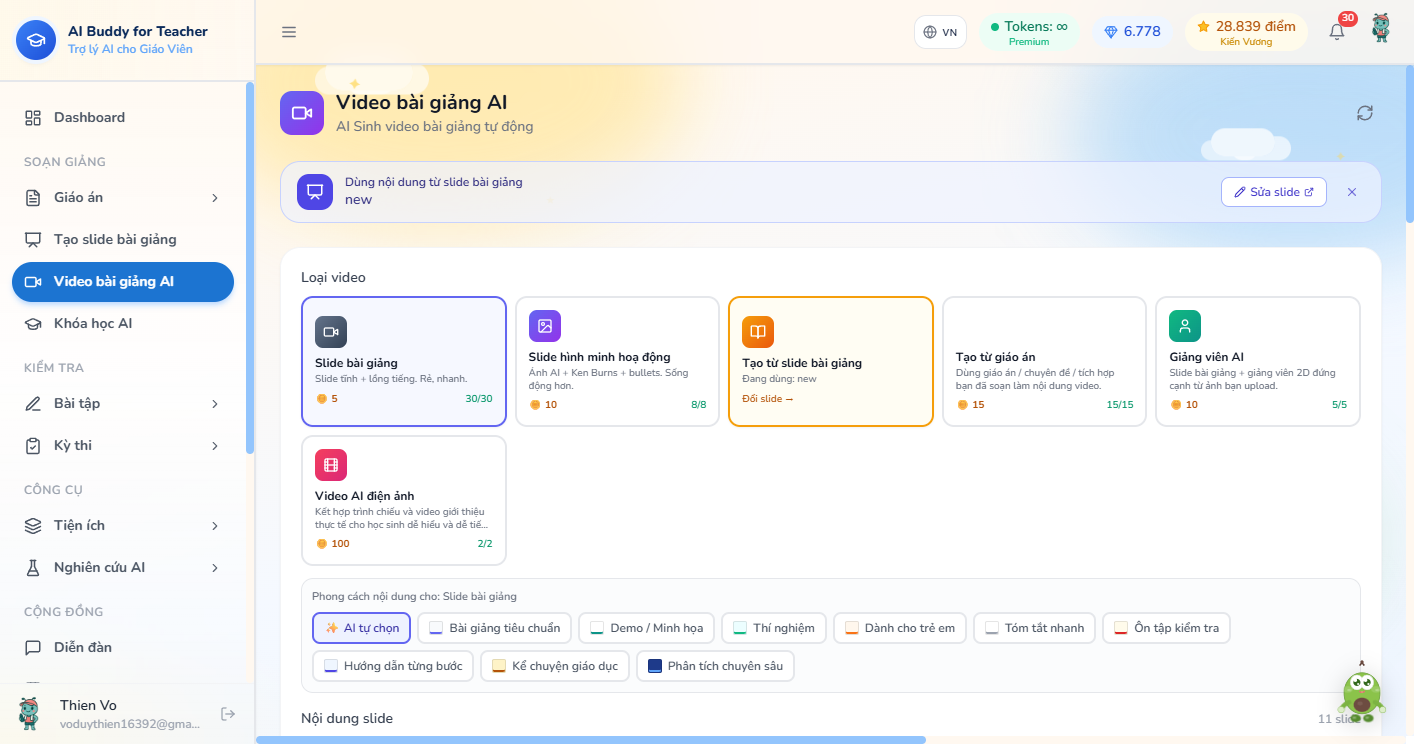This screenshot has height=744, width=1414.
Task: Open the VN language selector
Action: (940, 32)
